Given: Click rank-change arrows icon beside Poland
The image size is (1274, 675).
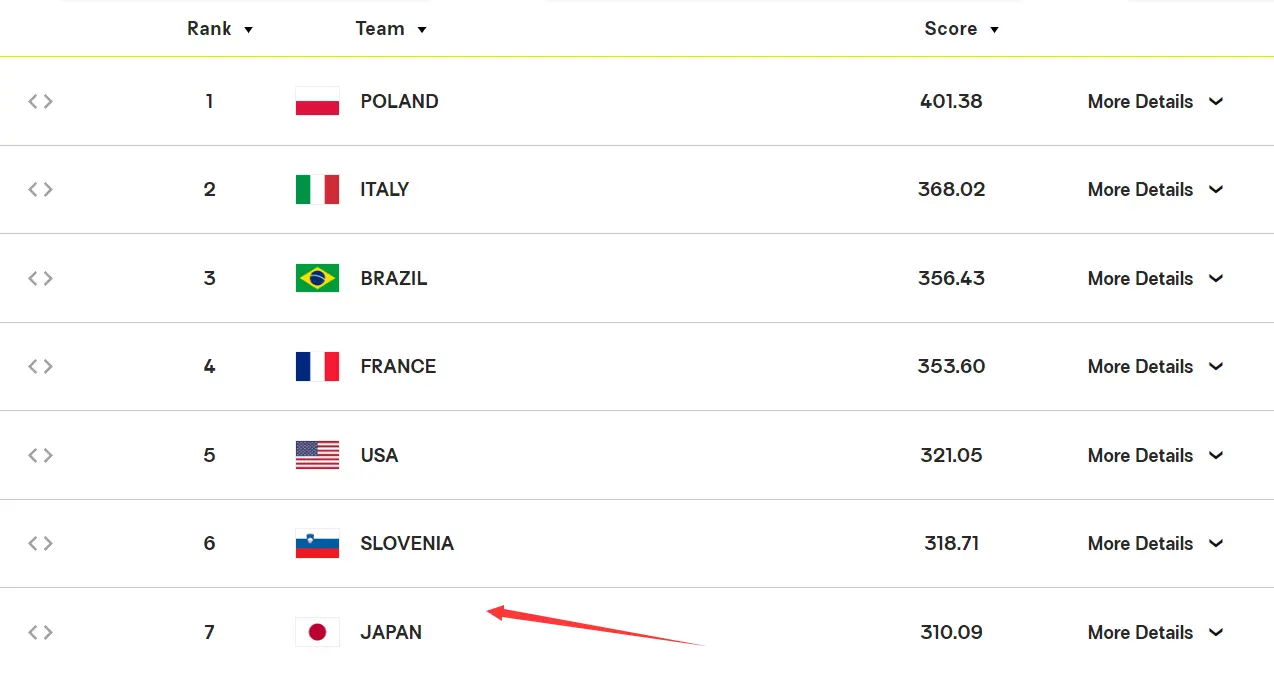Looking at the screenshot, I should [40, 101].
